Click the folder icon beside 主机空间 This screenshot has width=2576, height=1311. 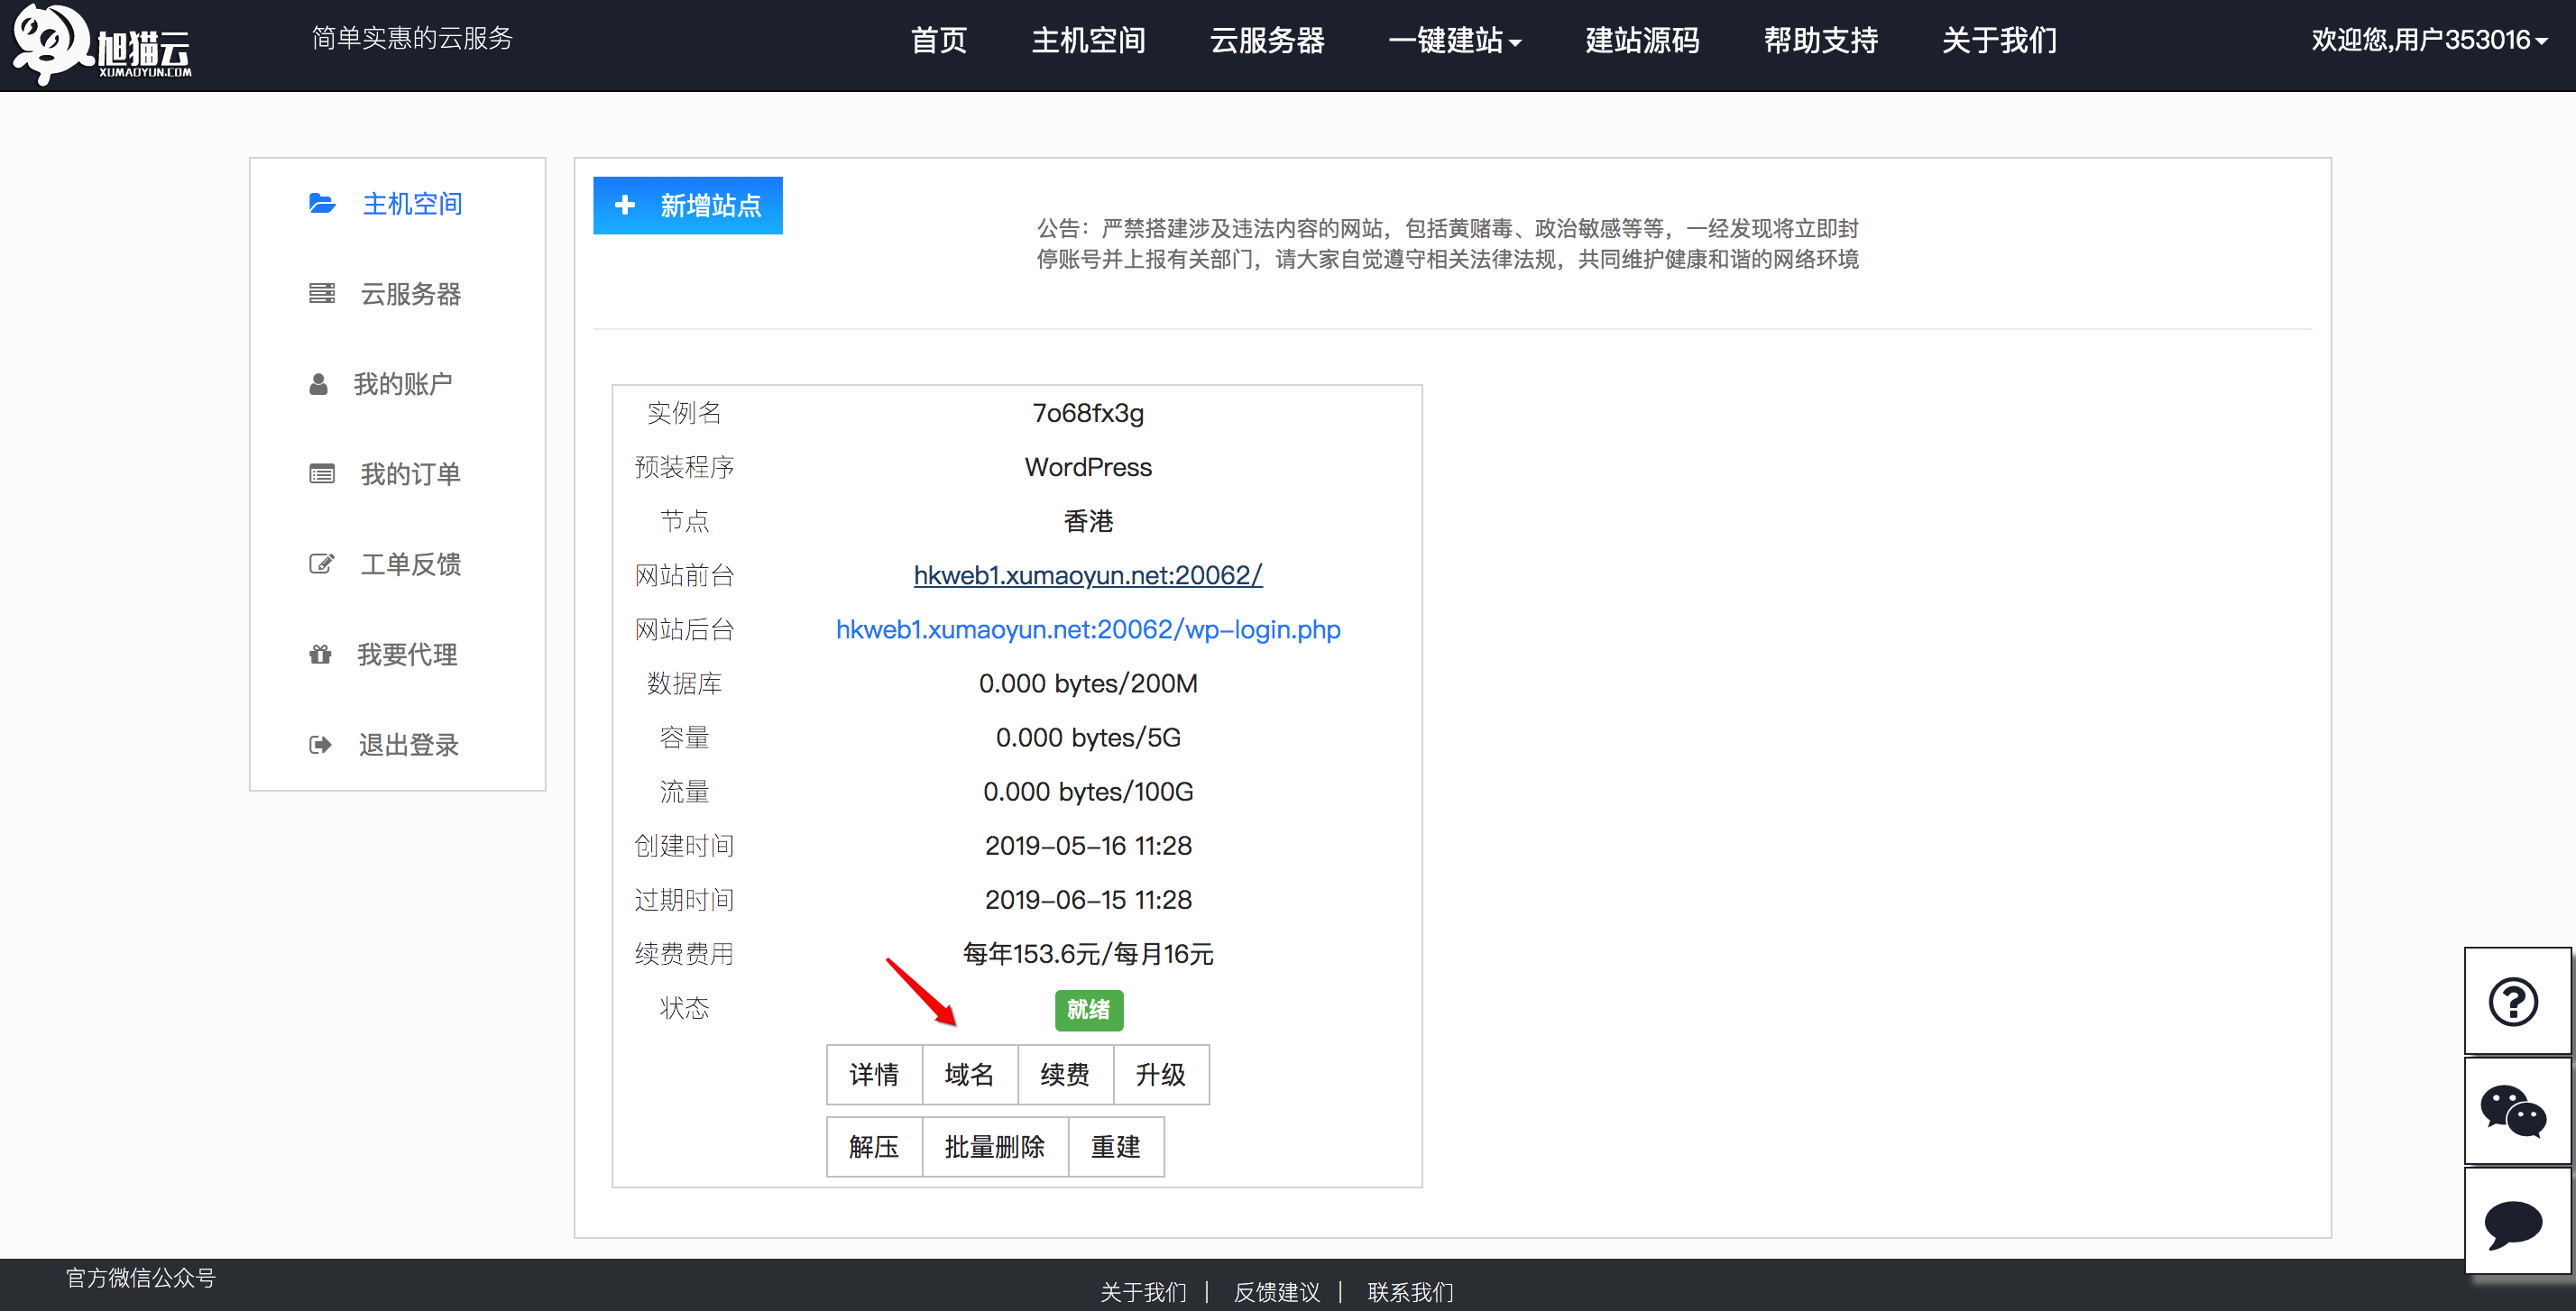click(321, 204)
